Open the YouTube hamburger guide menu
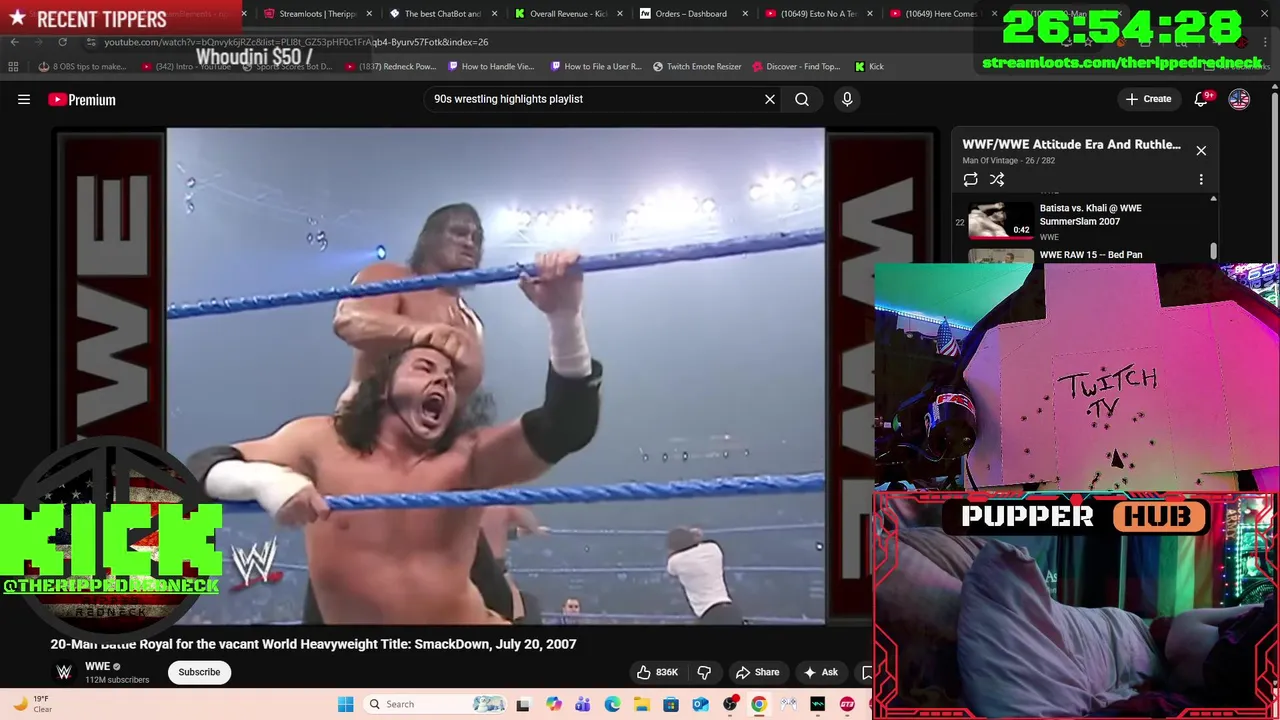 pos(24,99)
